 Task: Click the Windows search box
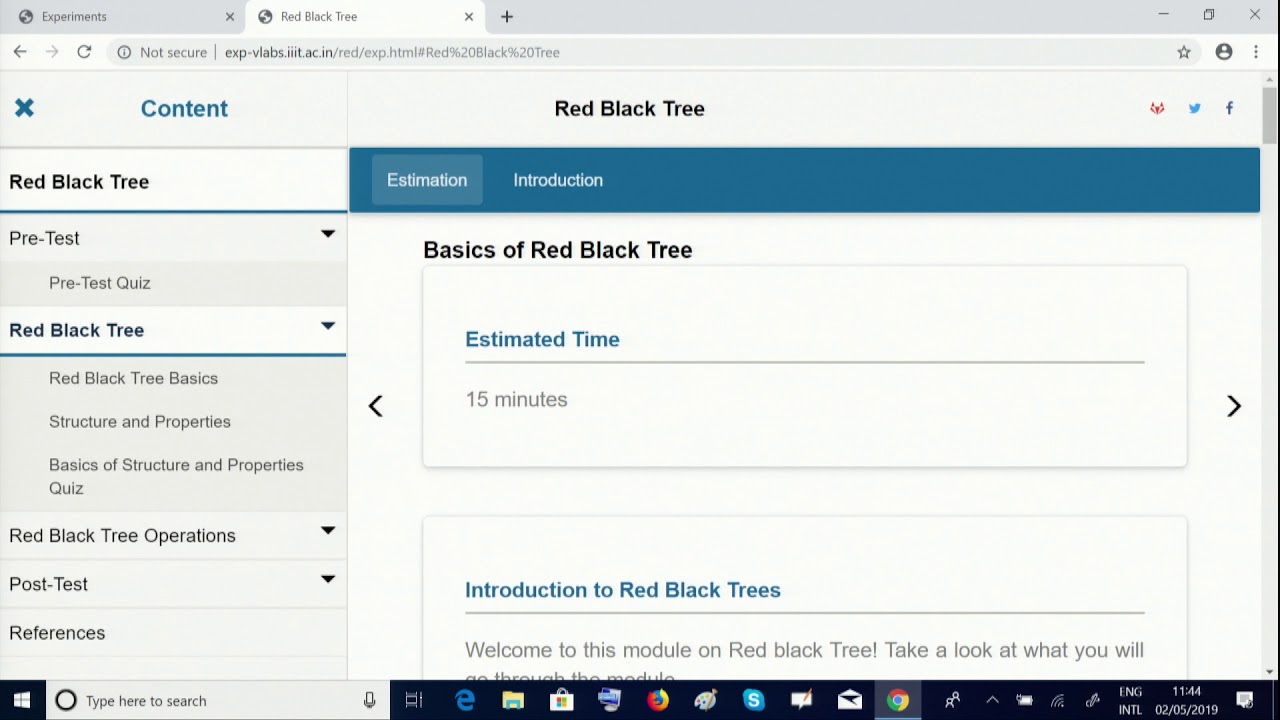tap(216, 700)
